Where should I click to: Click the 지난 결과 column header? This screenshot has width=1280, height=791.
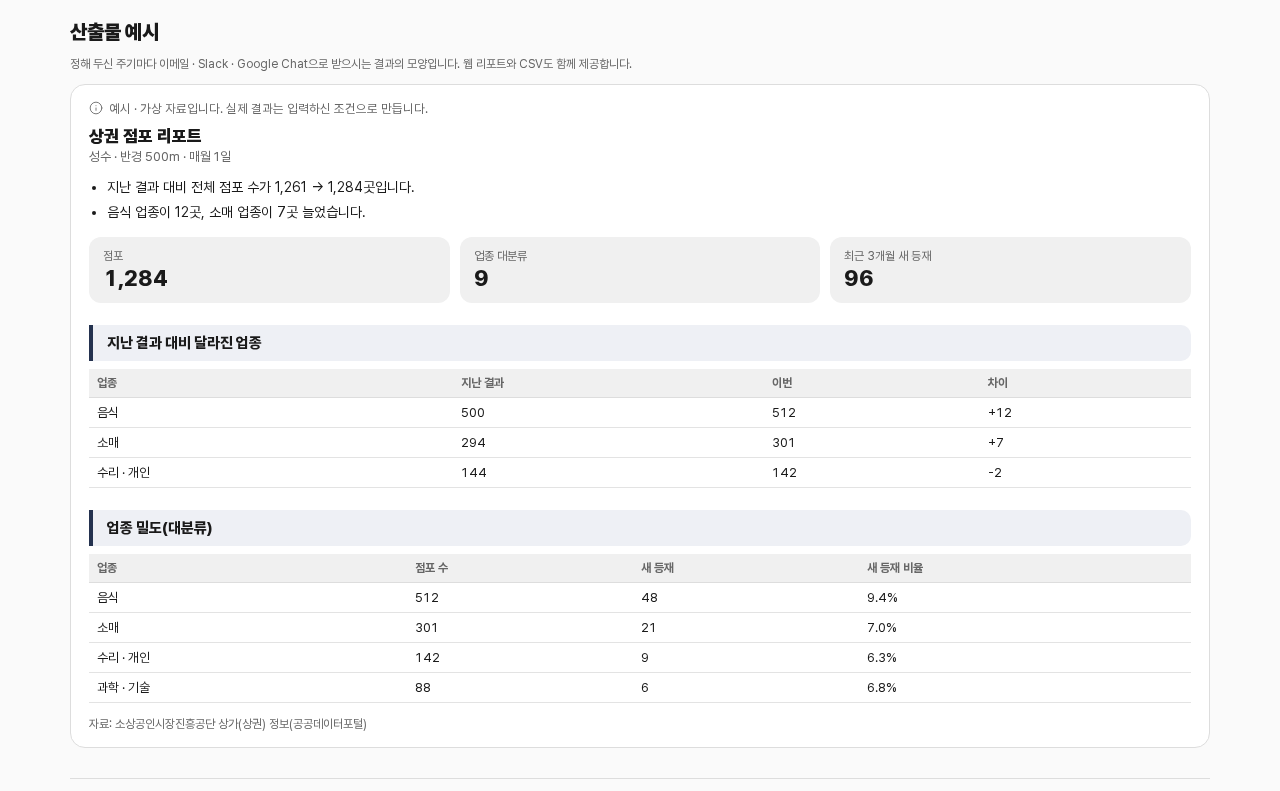click(482, 383)
